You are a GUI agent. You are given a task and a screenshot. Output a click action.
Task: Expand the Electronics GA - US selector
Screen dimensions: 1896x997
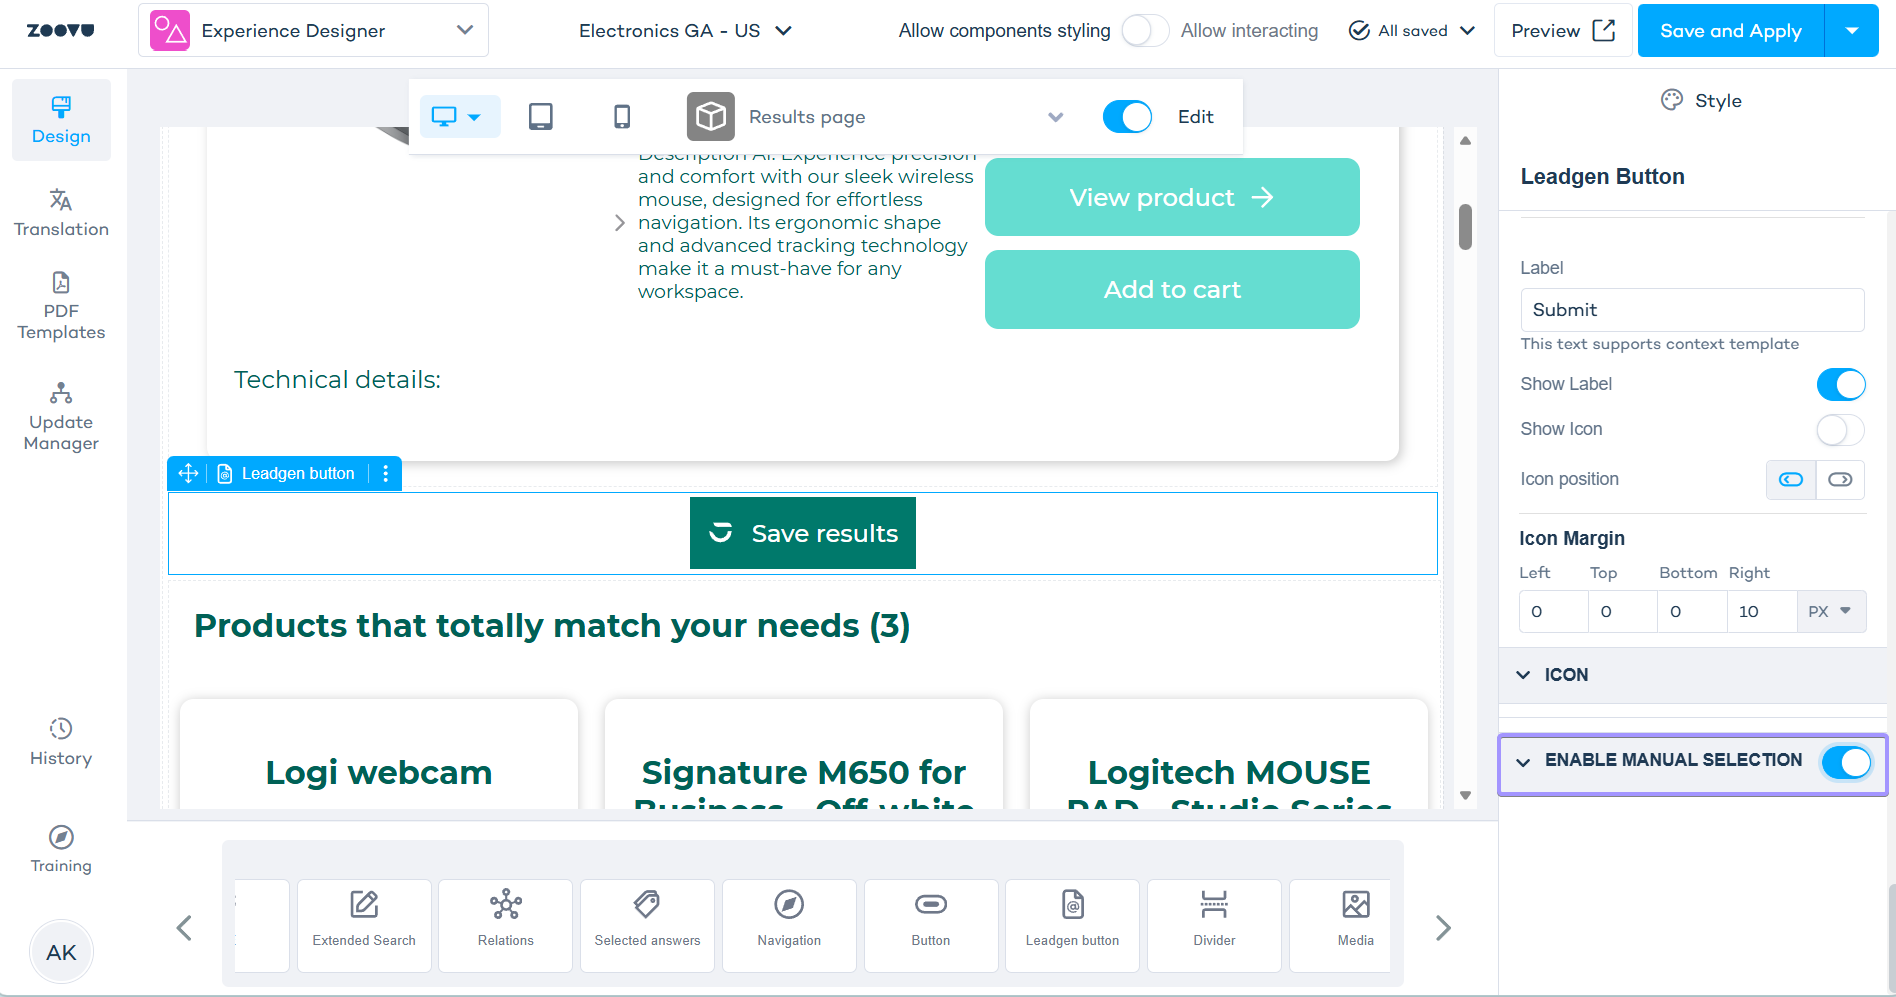click(686, 31)
